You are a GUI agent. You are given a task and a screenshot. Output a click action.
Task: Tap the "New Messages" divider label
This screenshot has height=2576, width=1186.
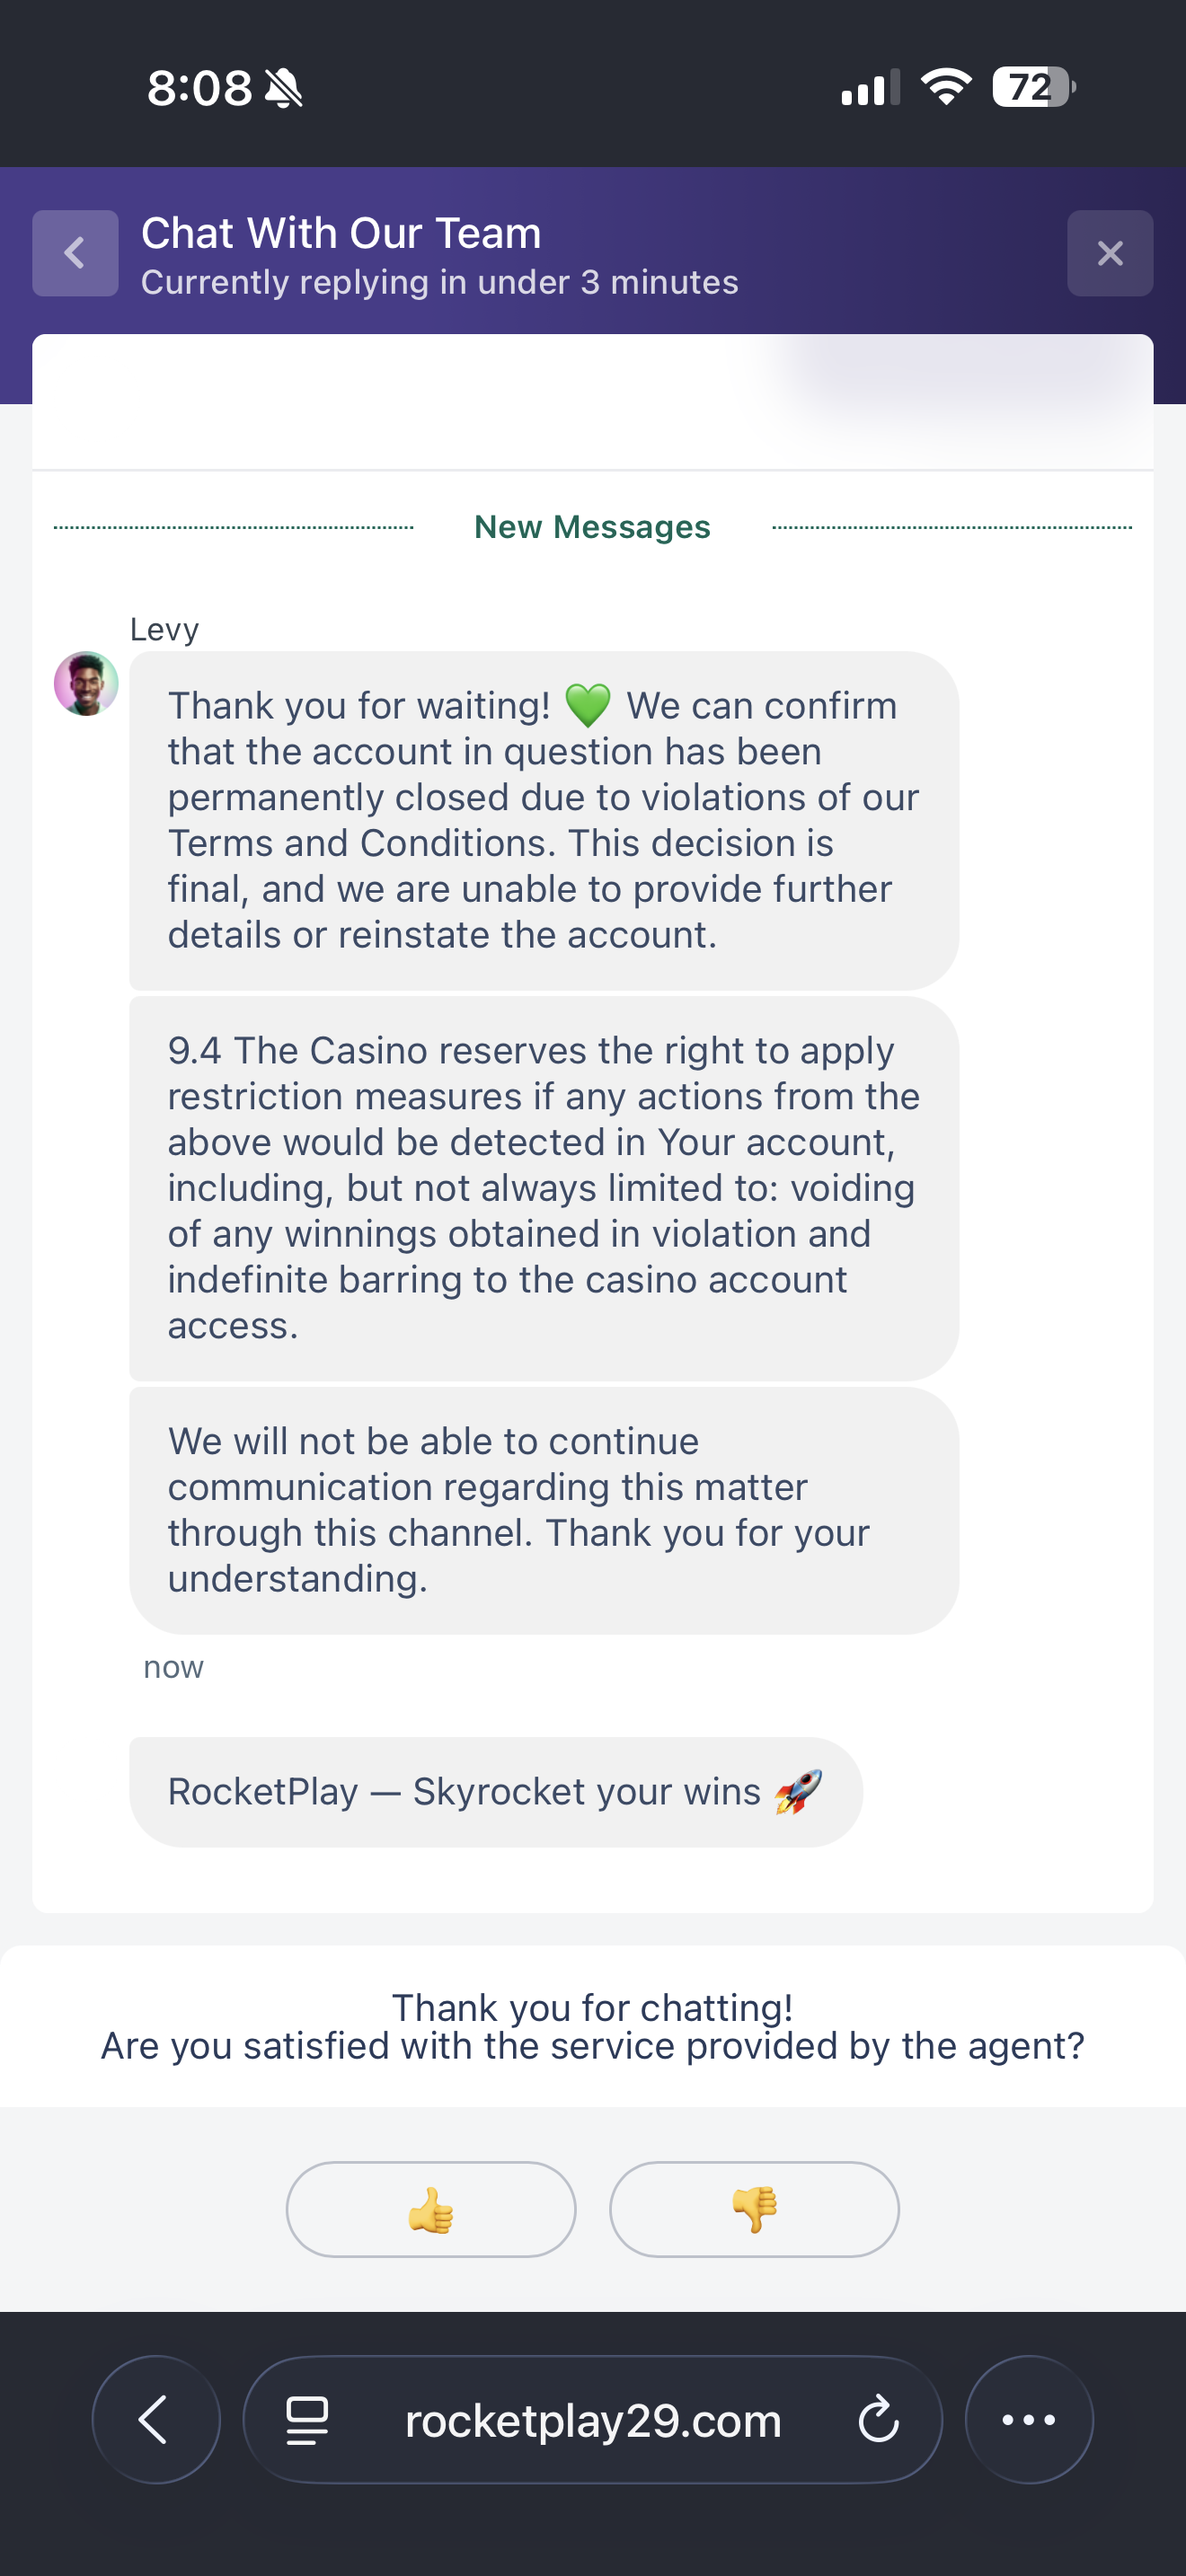click(592, 527)
